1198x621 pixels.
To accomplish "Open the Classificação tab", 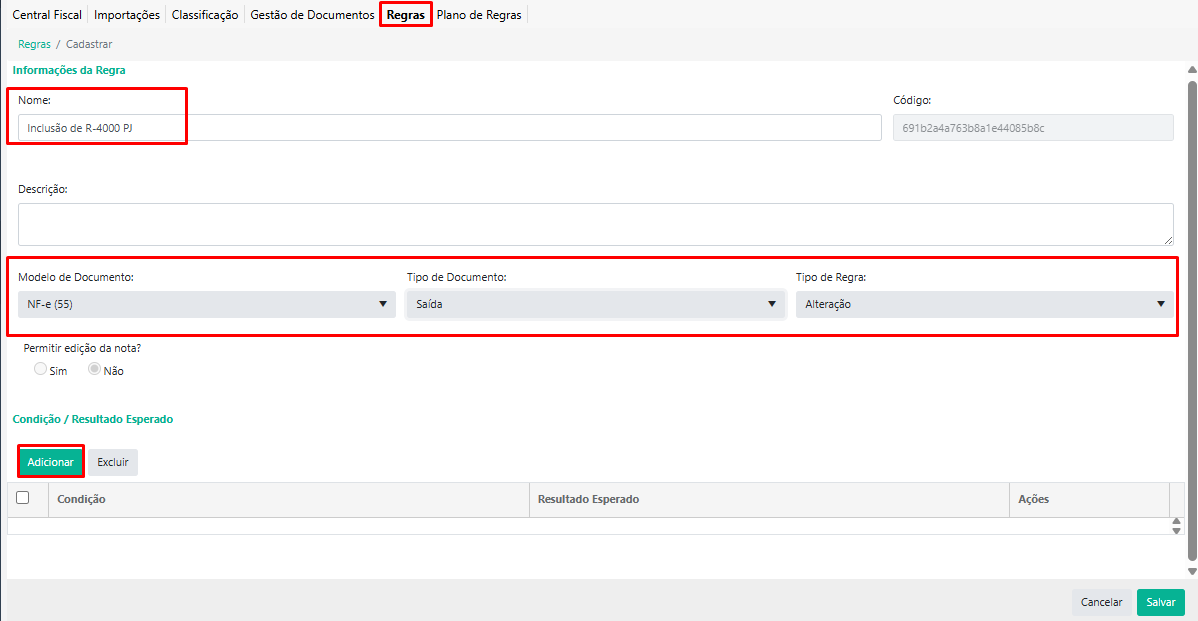I will (205, 15).
